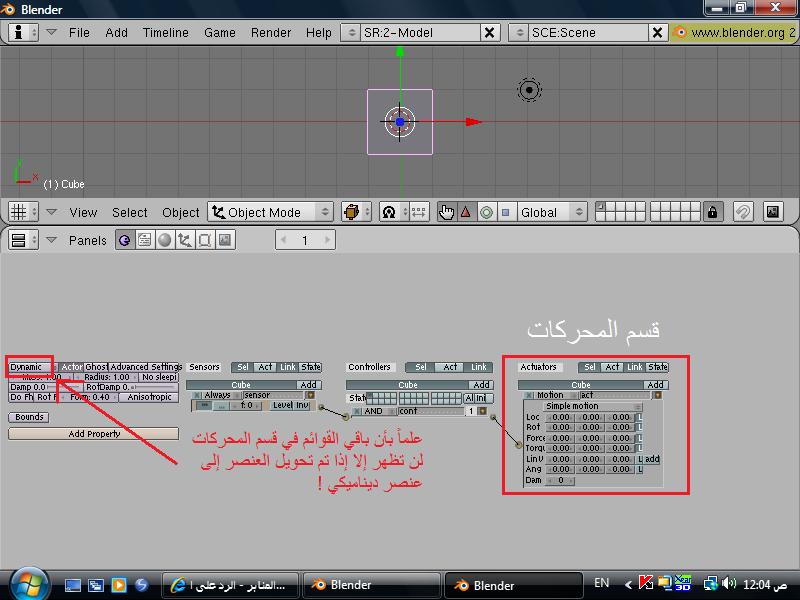Delete the AND controller with X
Screen dimensions: 800x600
click(357, 411)
